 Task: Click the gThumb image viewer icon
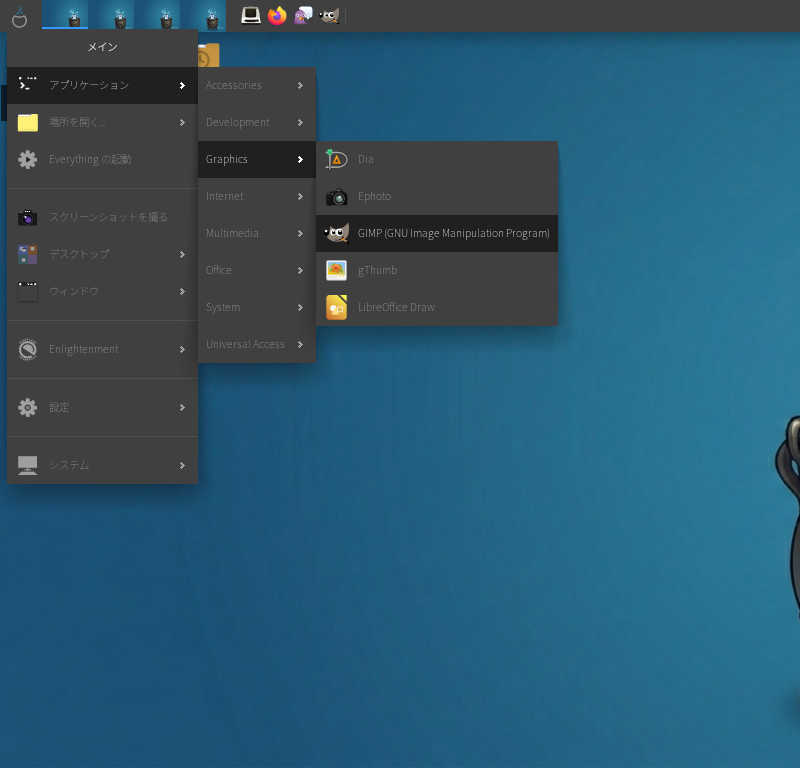pos(336,270)
